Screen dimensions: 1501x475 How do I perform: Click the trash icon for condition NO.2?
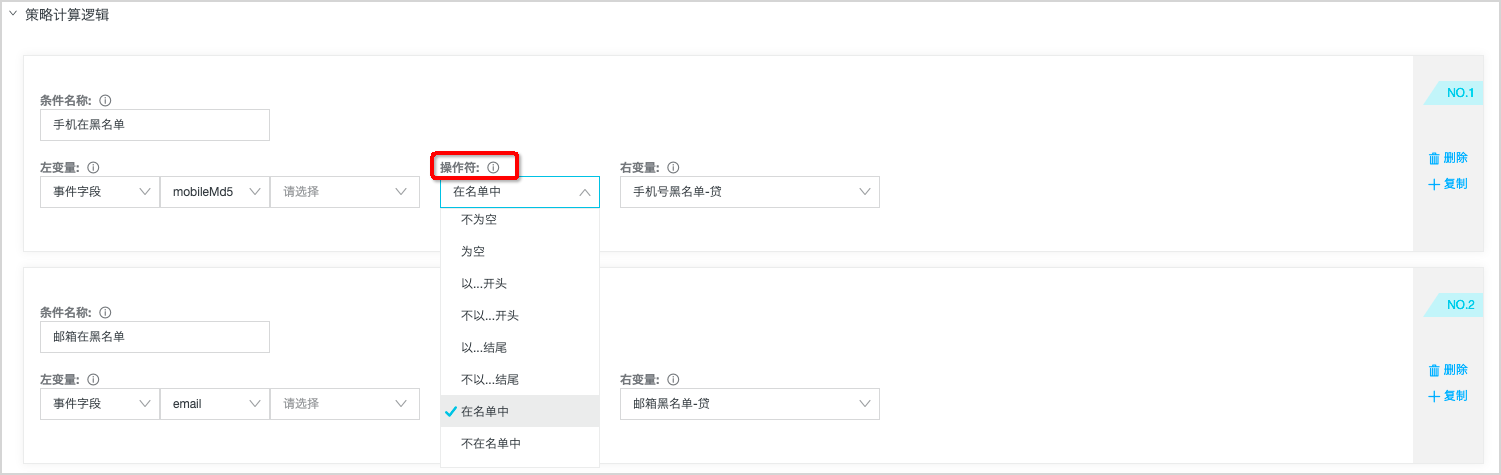coord(1434,370)
